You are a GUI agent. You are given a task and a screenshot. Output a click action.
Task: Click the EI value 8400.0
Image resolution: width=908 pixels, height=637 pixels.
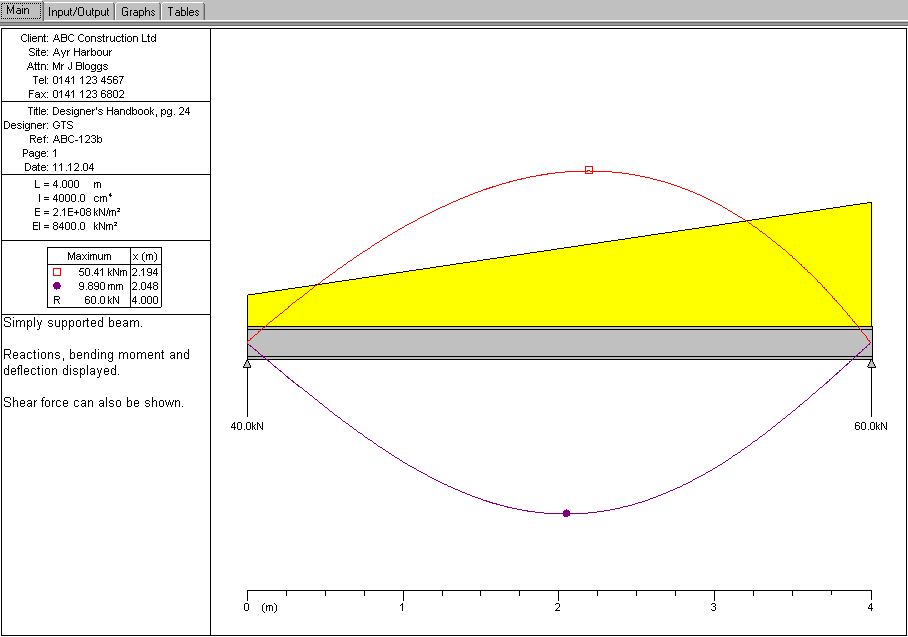(70, 227)
